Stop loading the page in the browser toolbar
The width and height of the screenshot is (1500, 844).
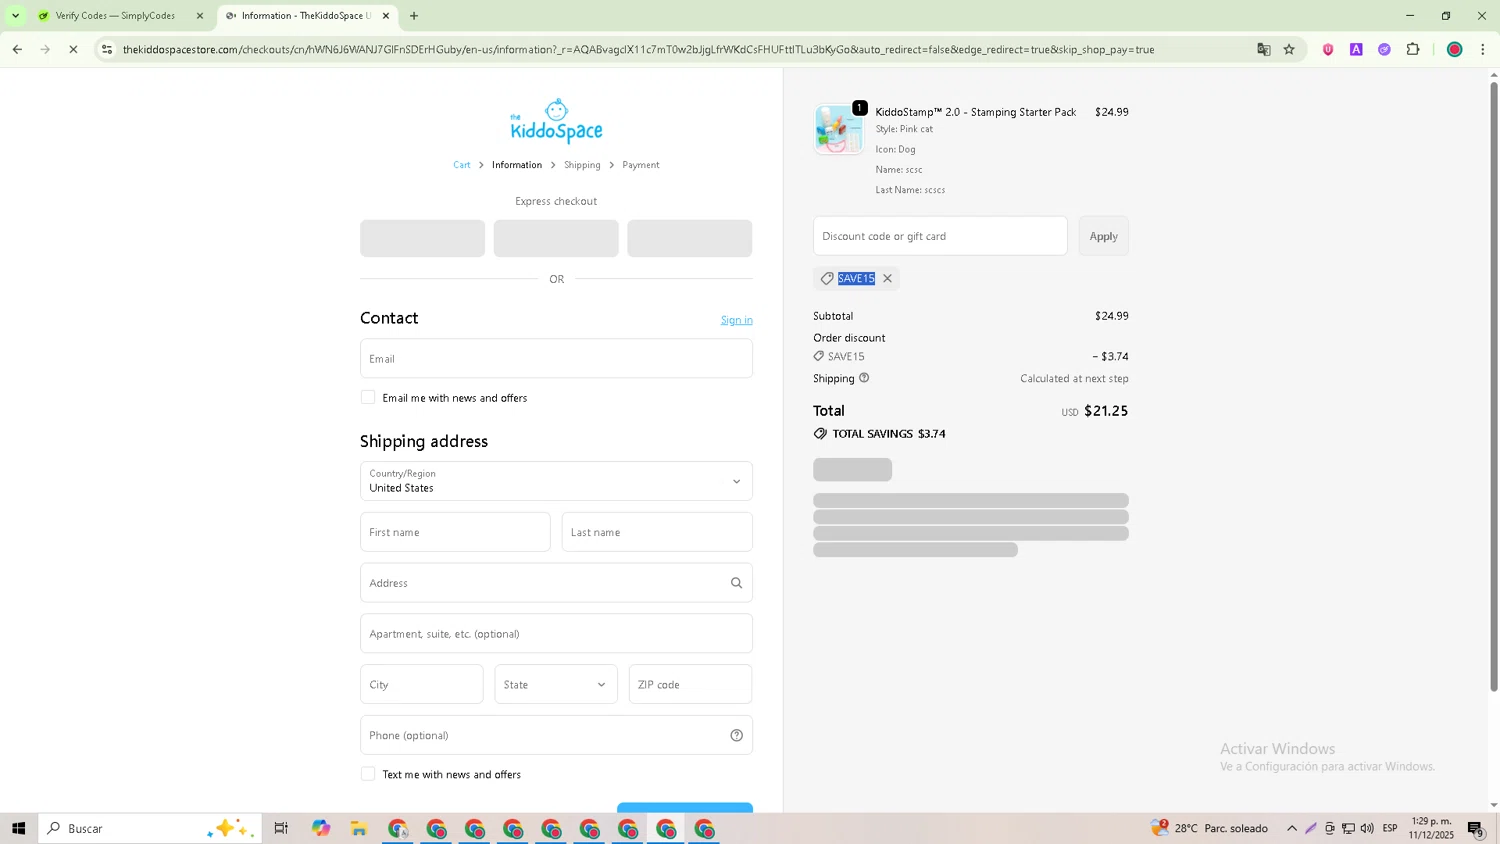pyautogui.click(x=73, y=49)
